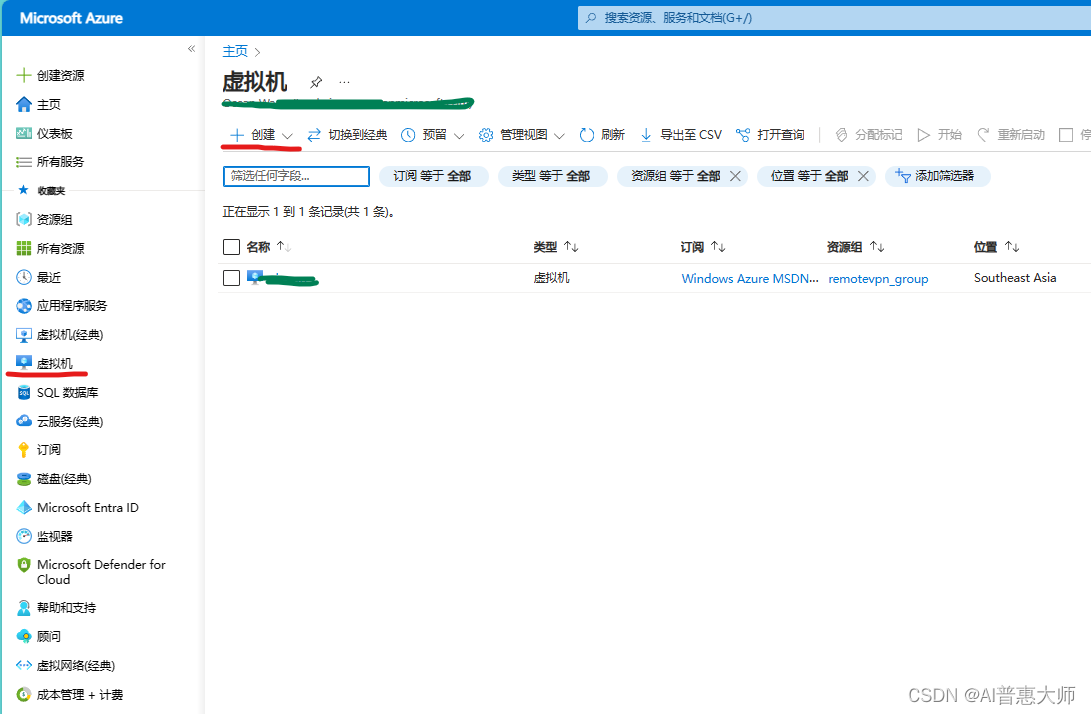
Task: Open Microsoft Defender for Cloud shield icon
Action: pos(24,564)
